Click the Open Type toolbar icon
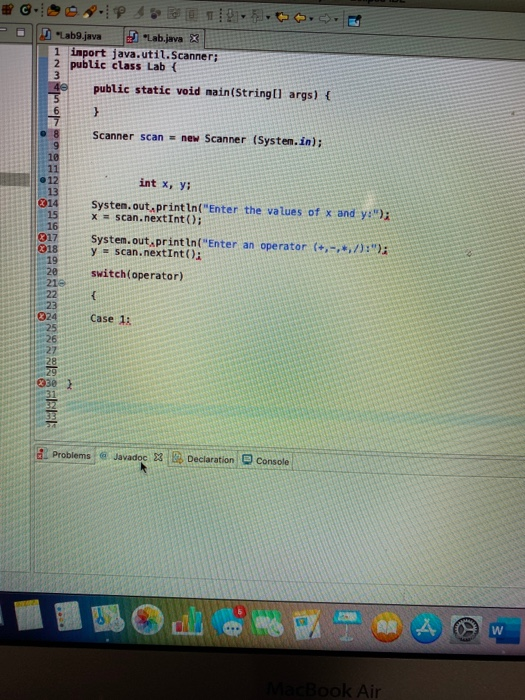 click(x=53, y=10)
